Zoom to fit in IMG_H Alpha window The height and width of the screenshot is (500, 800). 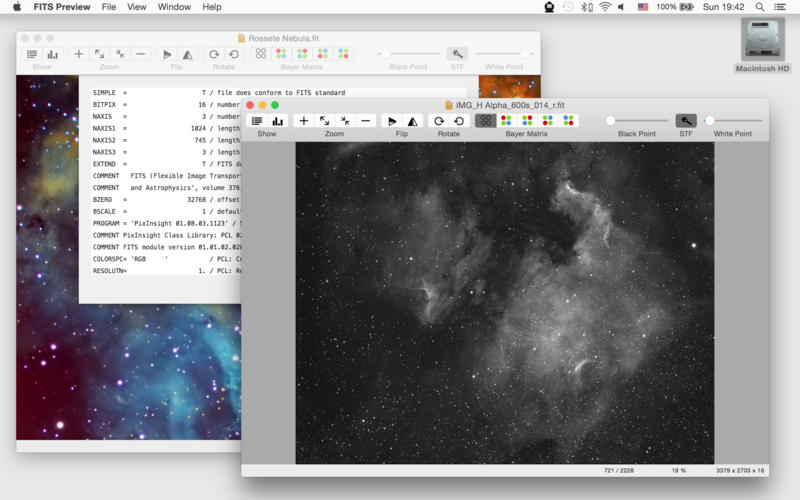click(324, 121)
